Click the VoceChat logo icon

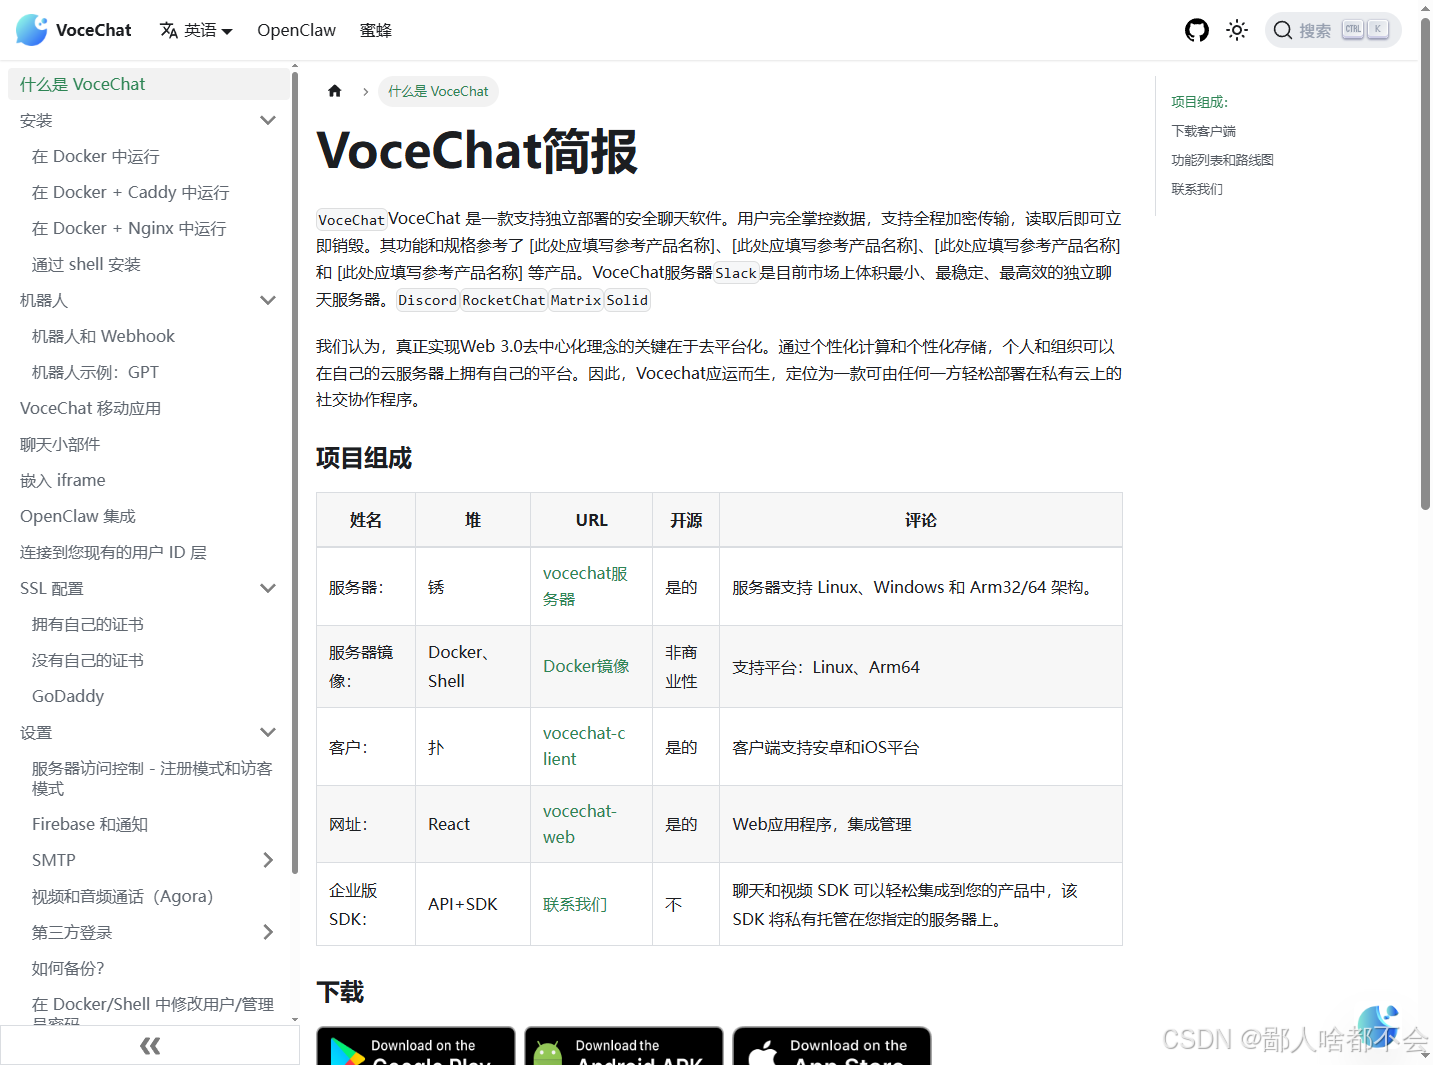click(32, 30)
